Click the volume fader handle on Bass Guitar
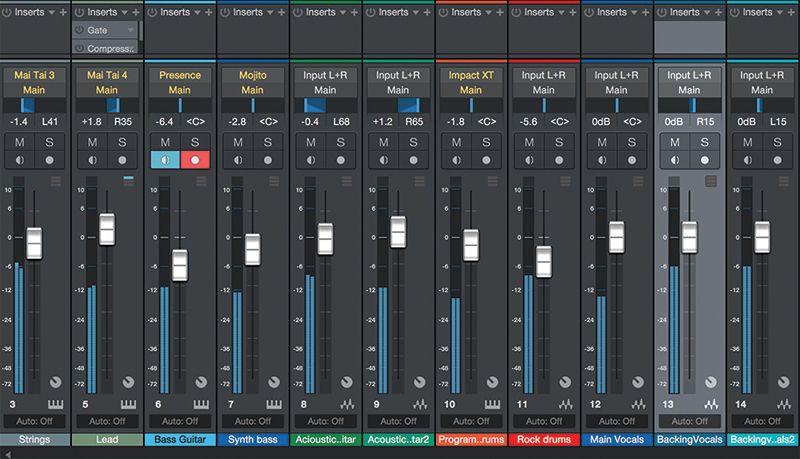Image resolution: width=800 pixels, height=459 pixels. [180, 265]
